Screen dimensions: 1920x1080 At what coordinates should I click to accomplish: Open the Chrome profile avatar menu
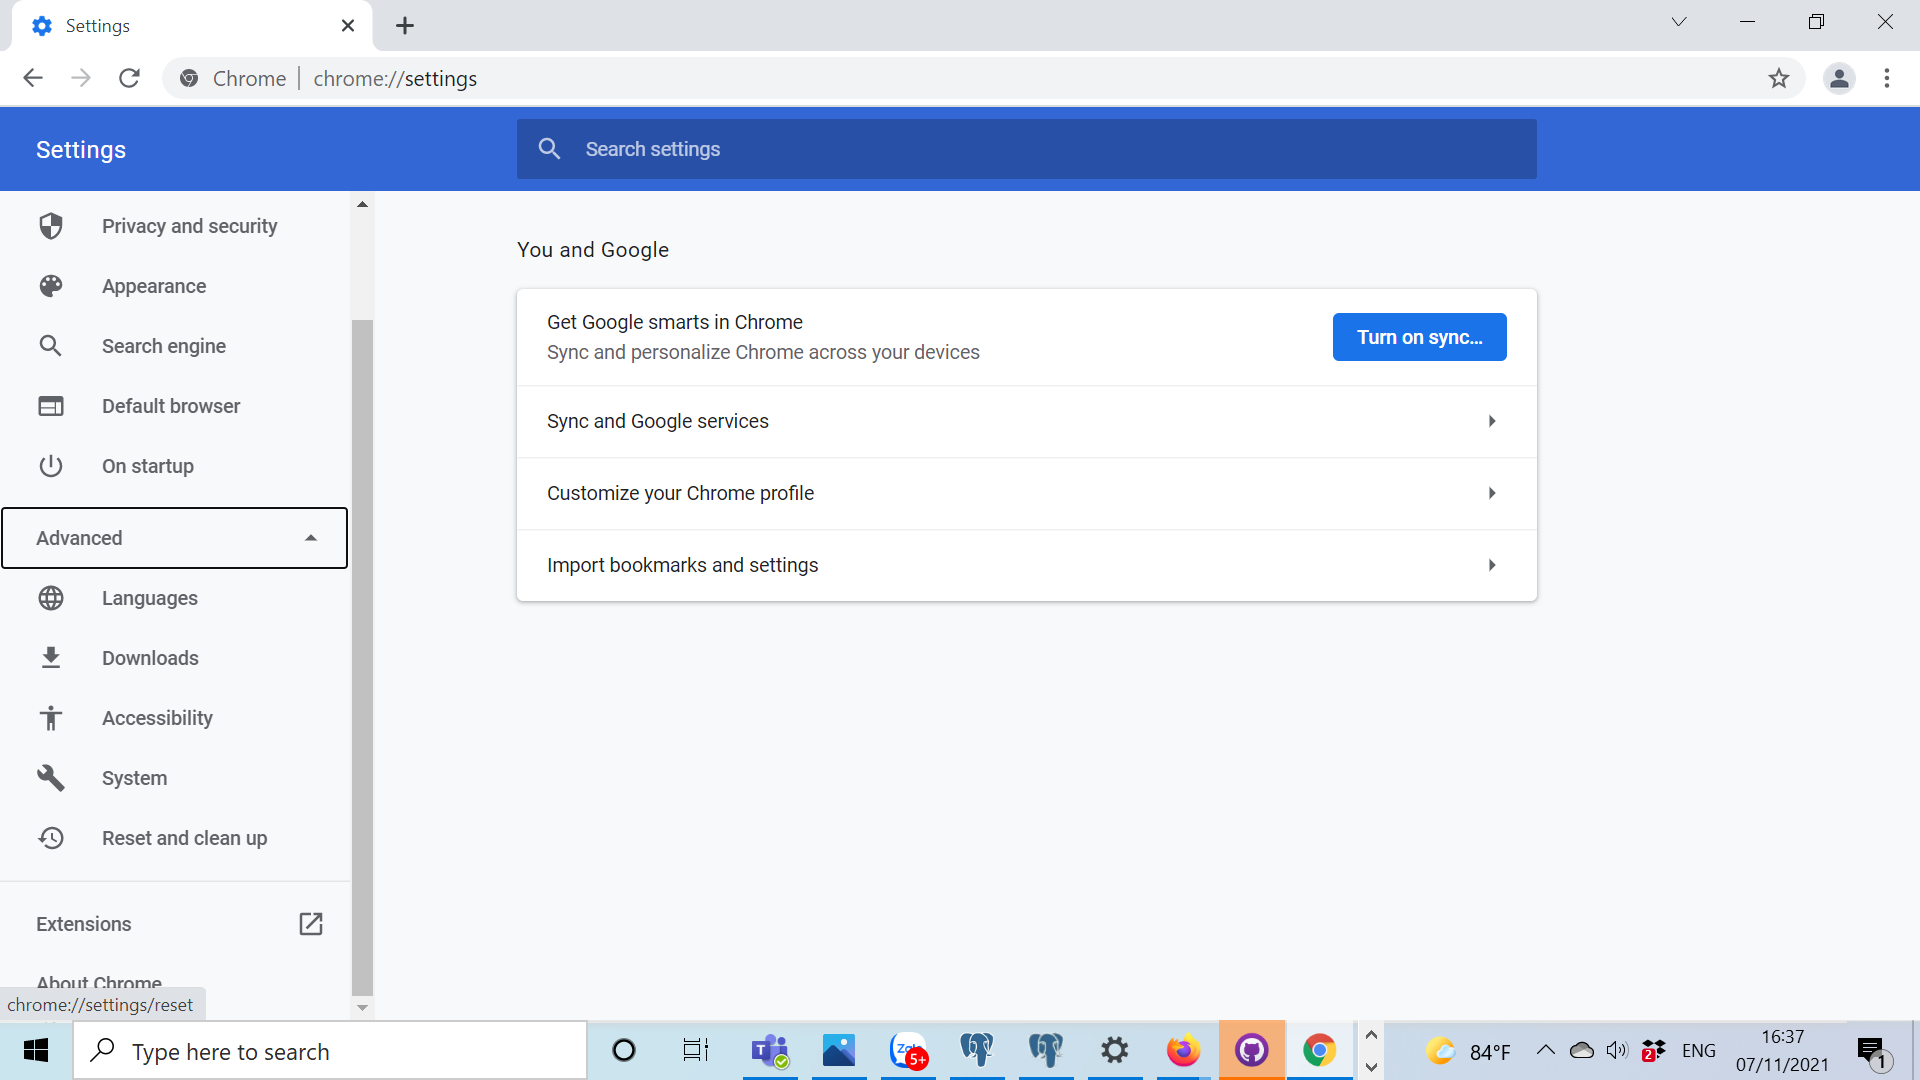(1839, 78)
